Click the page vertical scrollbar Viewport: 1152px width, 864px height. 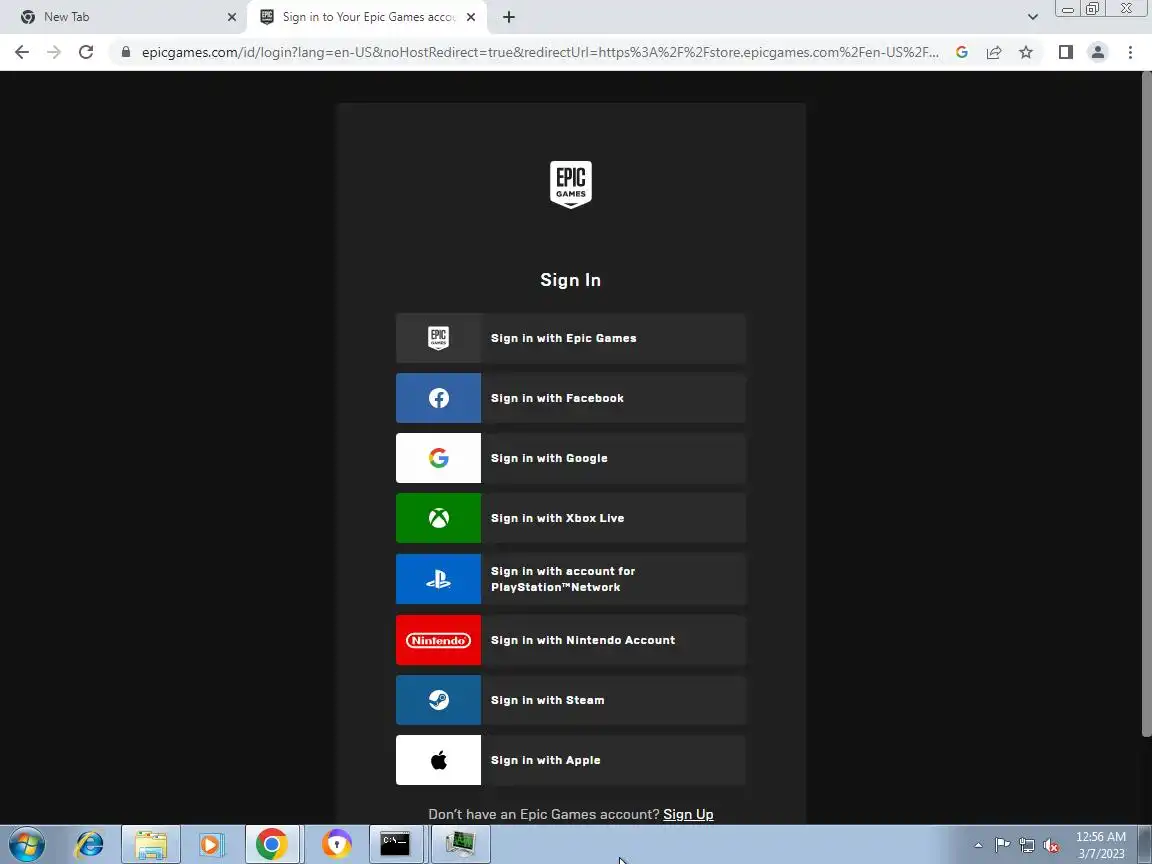tap(1146, 404)
